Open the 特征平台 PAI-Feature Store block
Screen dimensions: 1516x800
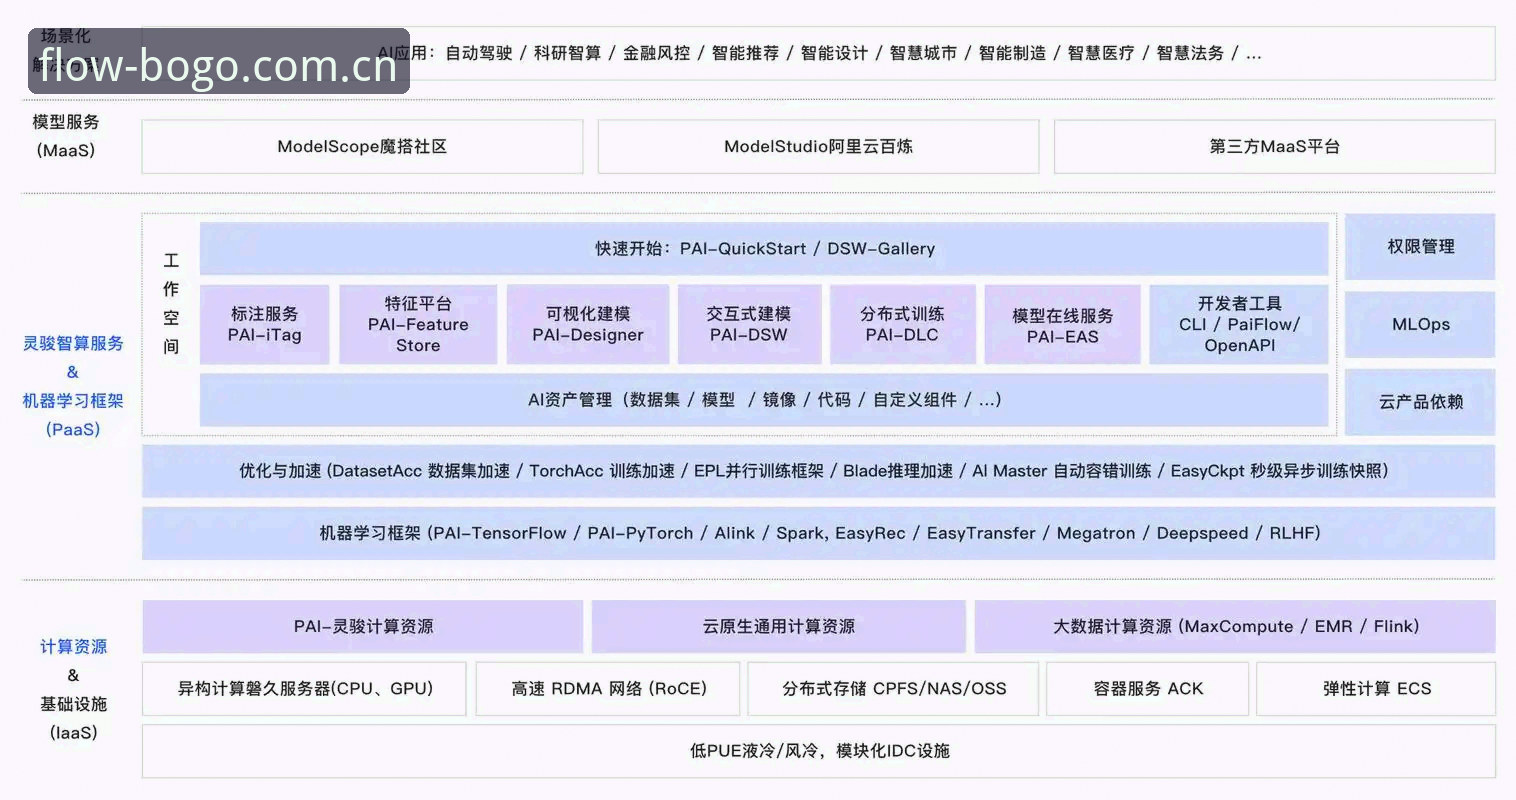(x=418, y=324)
